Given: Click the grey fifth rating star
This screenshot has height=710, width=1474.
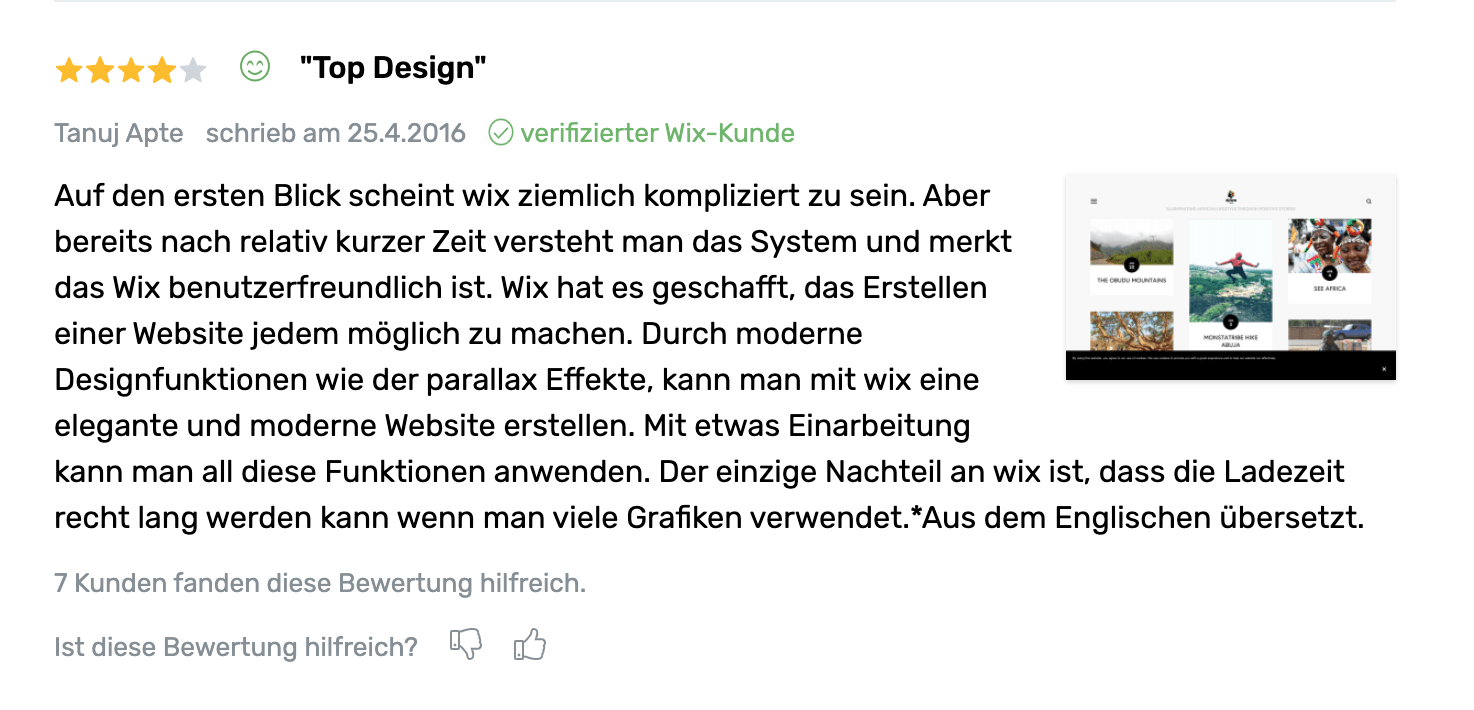Looking at the screenshot, I should point(193,70).
